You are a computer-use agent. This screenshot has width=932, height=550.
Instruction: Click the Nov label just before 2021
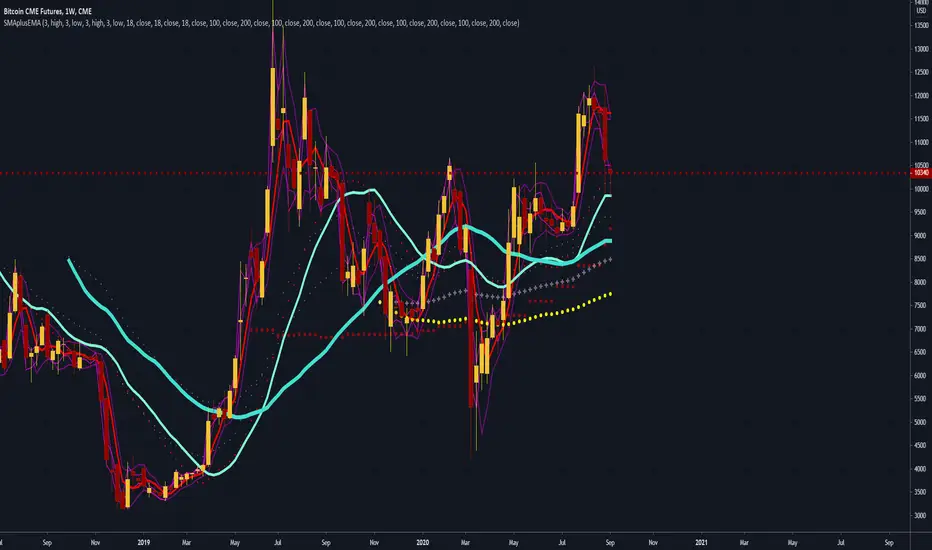653,543
